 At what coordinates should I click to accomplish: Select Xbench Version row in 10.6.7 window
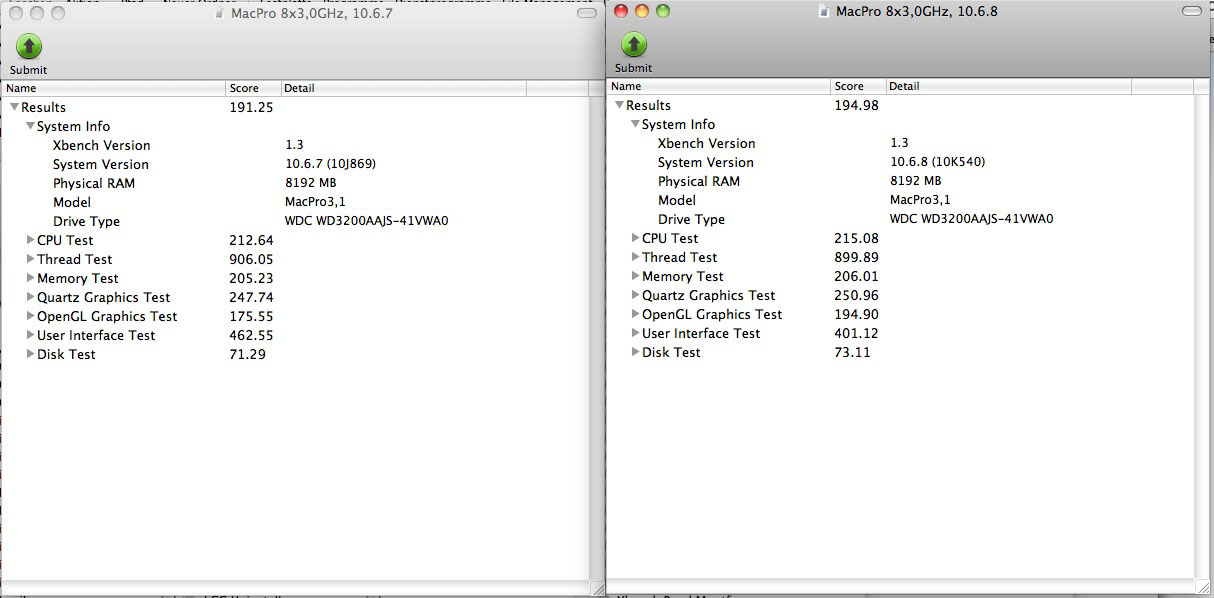tap(294, 145)
